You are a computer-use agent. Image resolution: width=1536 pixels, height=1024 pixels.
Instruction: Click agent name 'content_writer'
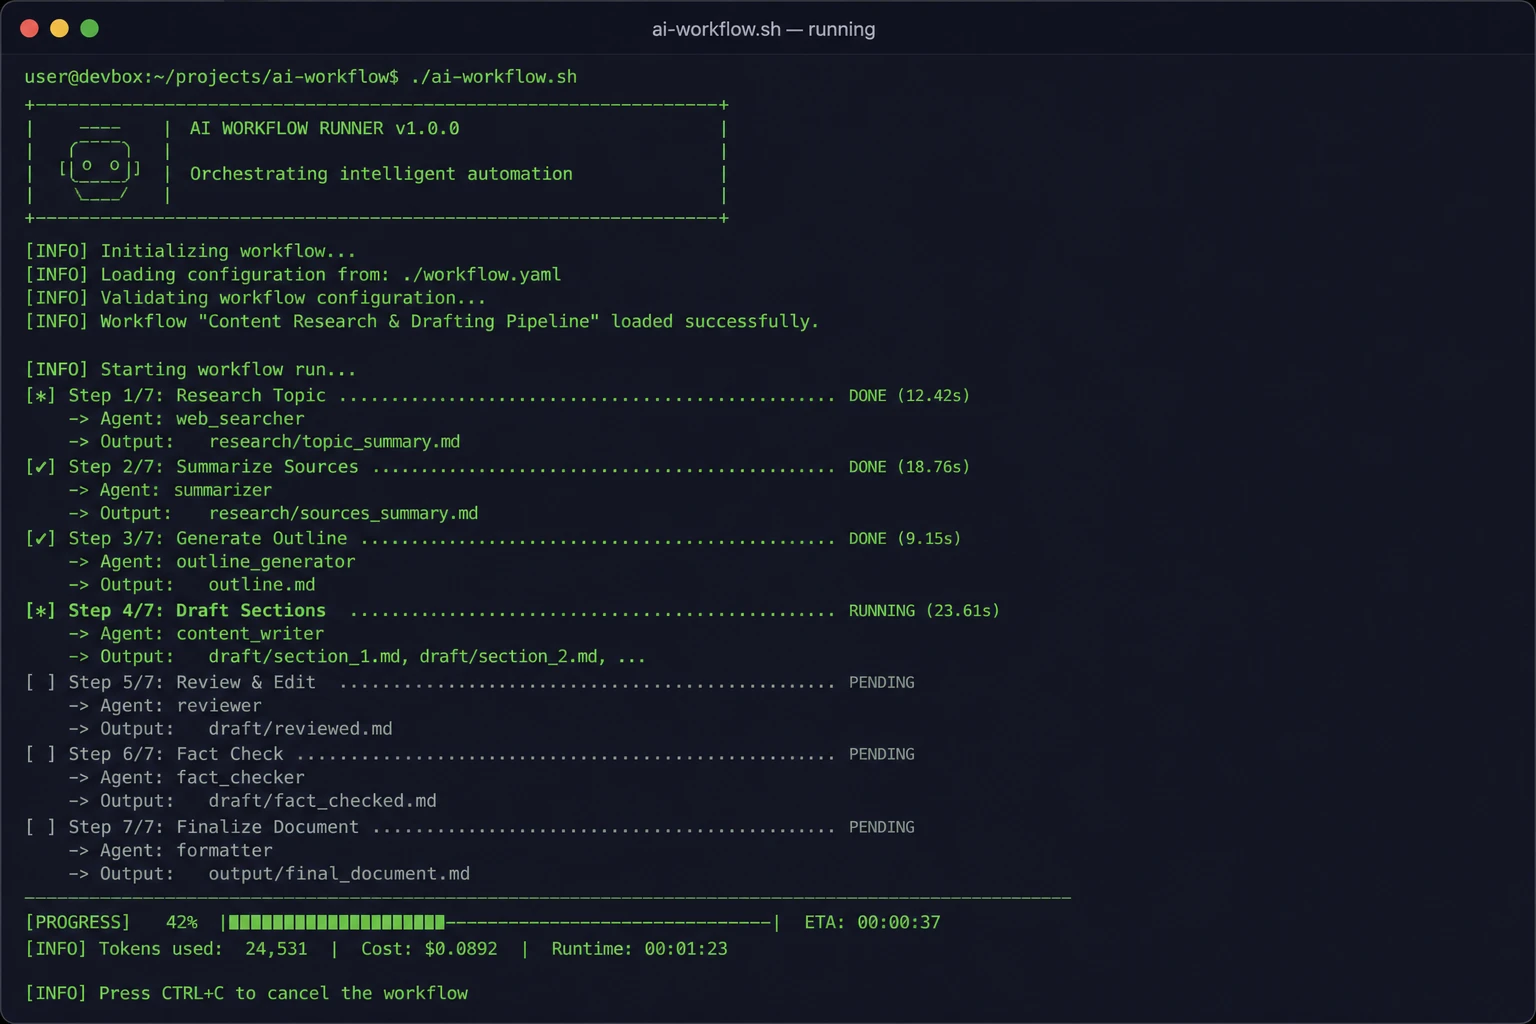pos(250,634)
